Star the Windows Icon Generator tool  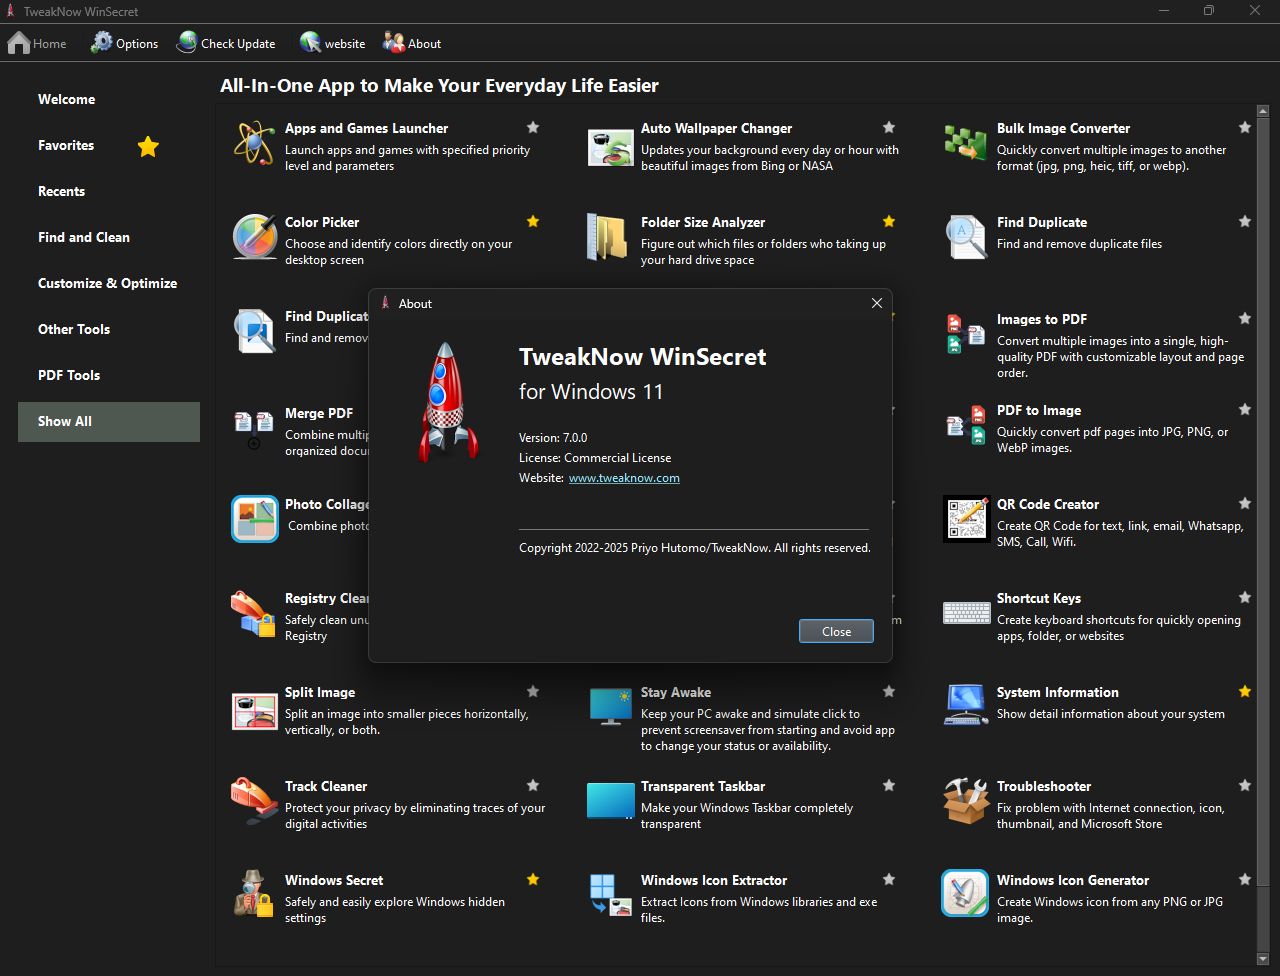coord(1245,879)
